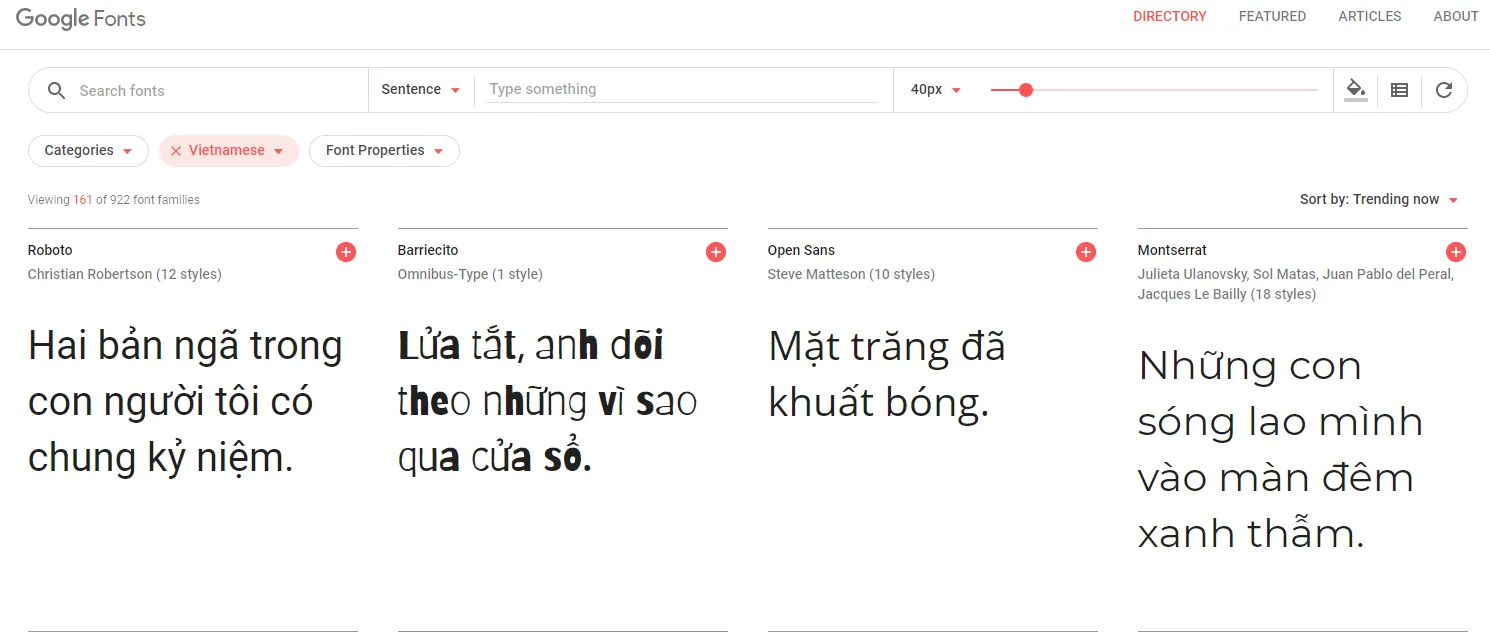Viewport: 1490px width, 633px height.
Task: Add Open Sans with its plus icon
Action: 1086,252
